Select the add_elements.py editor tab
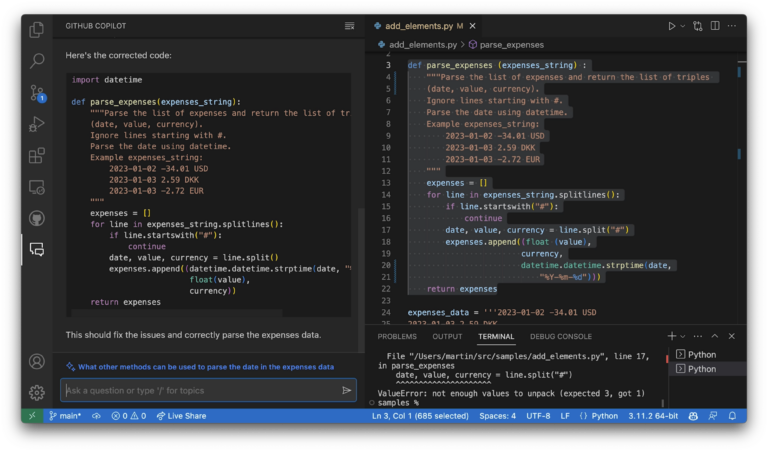The width and height of the screenshot is (768, 451). click(x=424, y=26)
